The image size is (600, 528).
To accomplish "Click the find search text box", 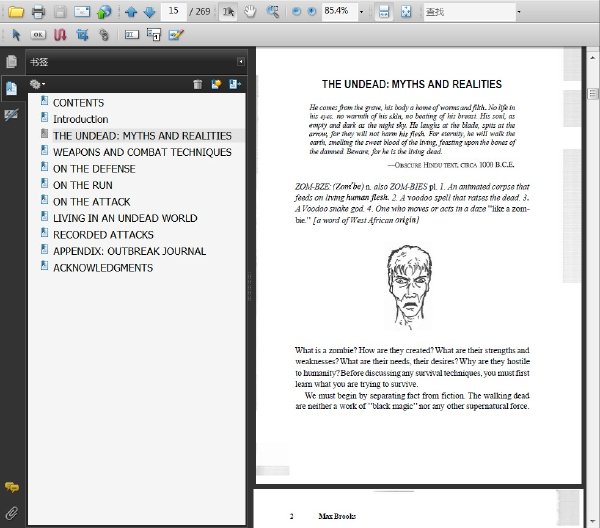I will coord(470,11).
